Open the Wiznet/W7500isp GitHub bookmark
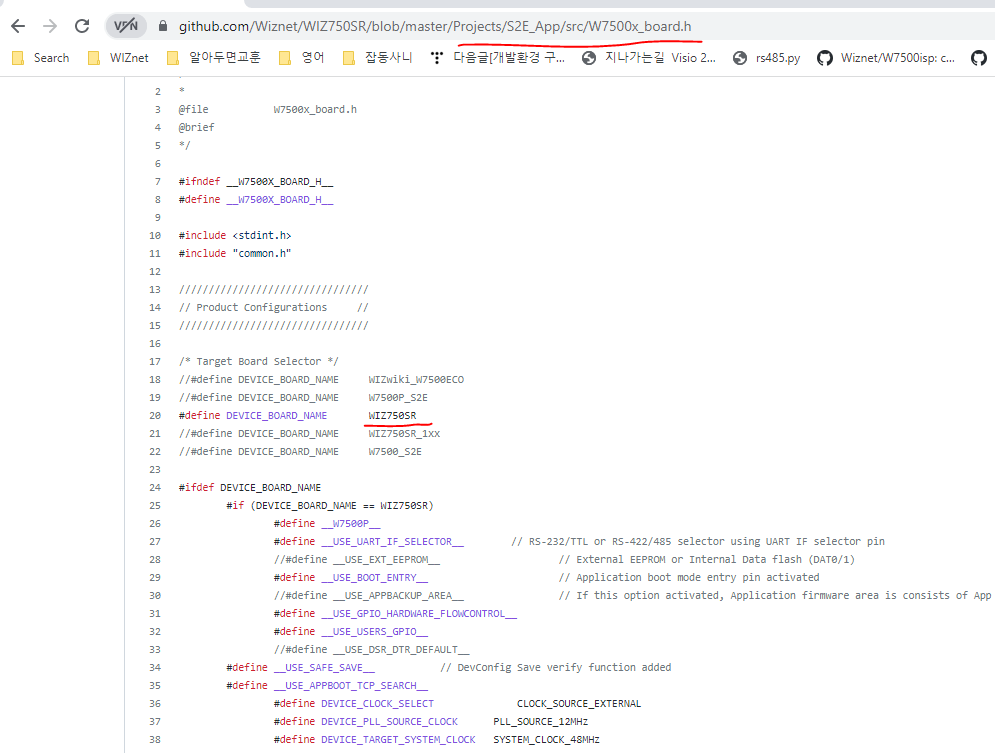Image resolution: width=995 pixels, height=753 pixels. (886, 58)
